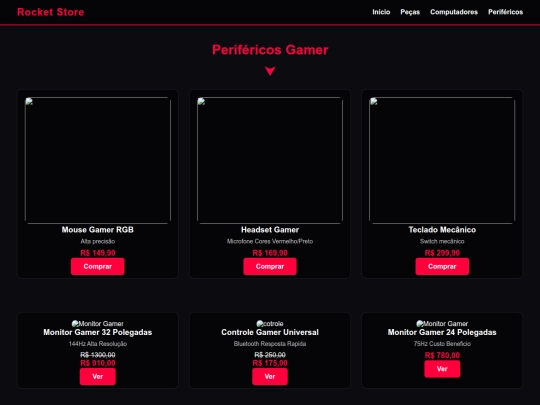Viewport: 540px width, 405px height.
Task: Select the Headset Gamer title
Action: pyautogui.click(x=270, y=230)
